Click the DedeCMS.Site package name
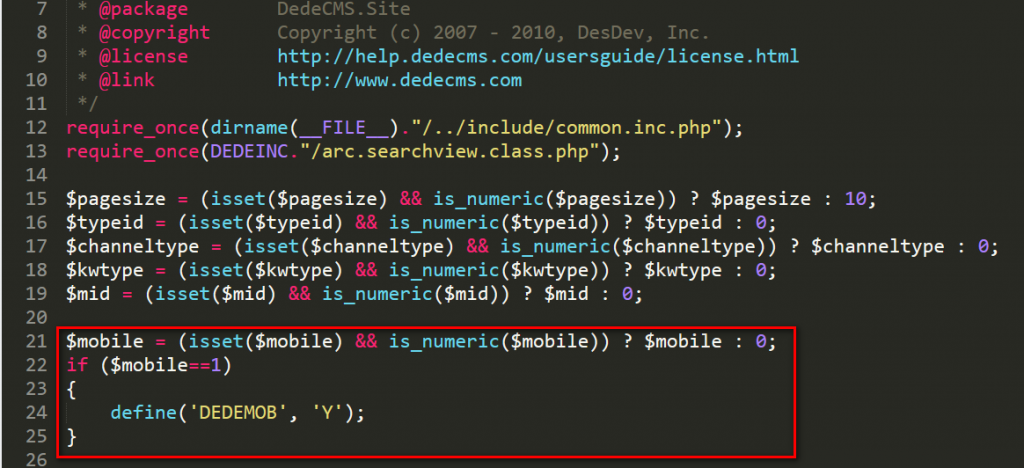Image resolution: width=1024 pixels, height=468 pixels. 344,10
